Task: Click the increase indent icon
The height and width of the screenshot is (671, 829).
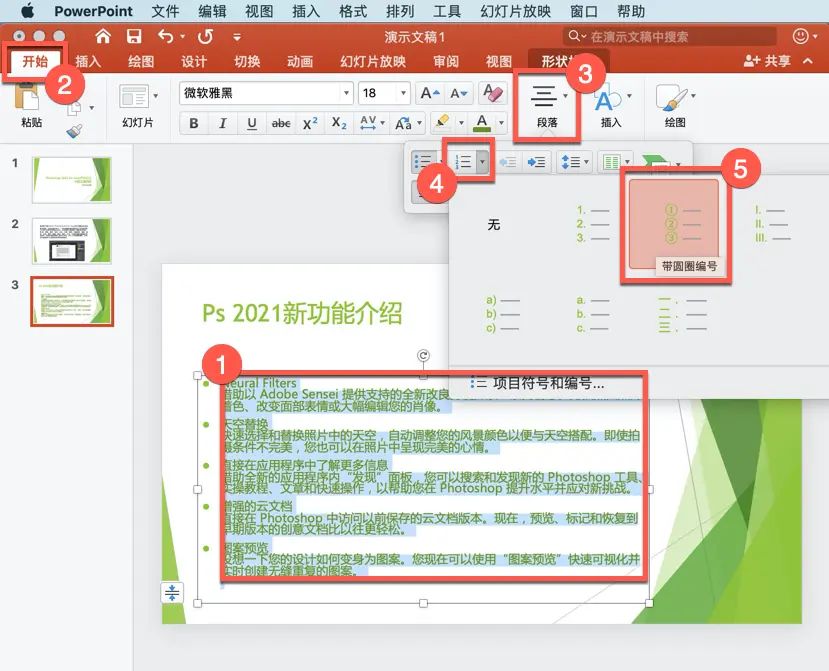Action: click(537, 162)
